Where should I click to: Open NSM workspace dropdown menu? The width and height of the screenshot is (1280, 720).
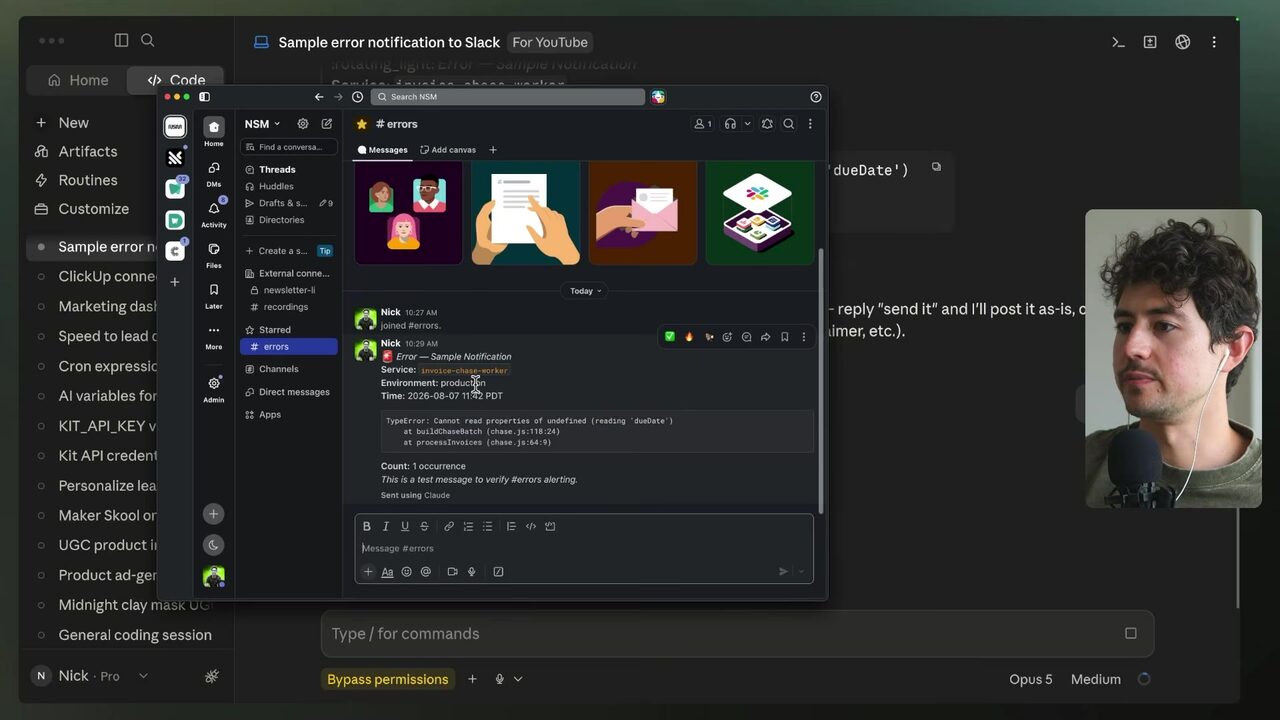point(262,124)
